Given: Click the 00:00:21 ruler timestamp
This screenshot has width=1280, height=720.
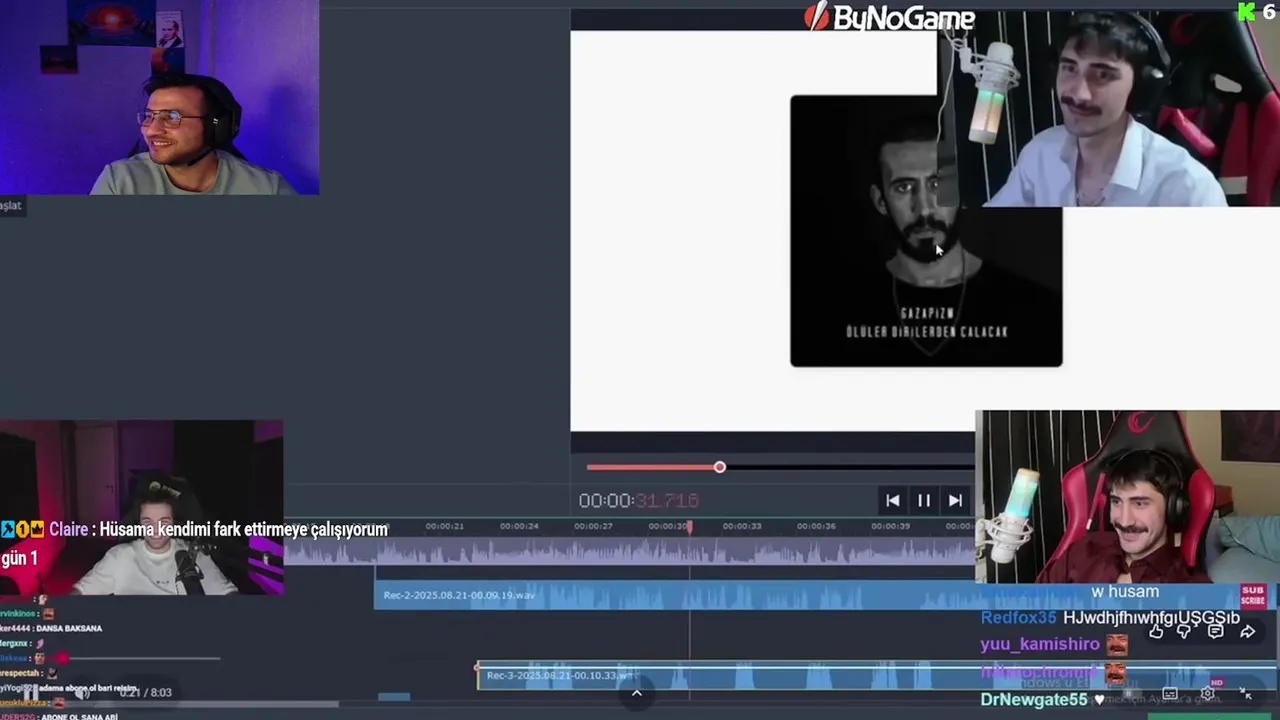Looking at the screenshot, I should 444,526.
